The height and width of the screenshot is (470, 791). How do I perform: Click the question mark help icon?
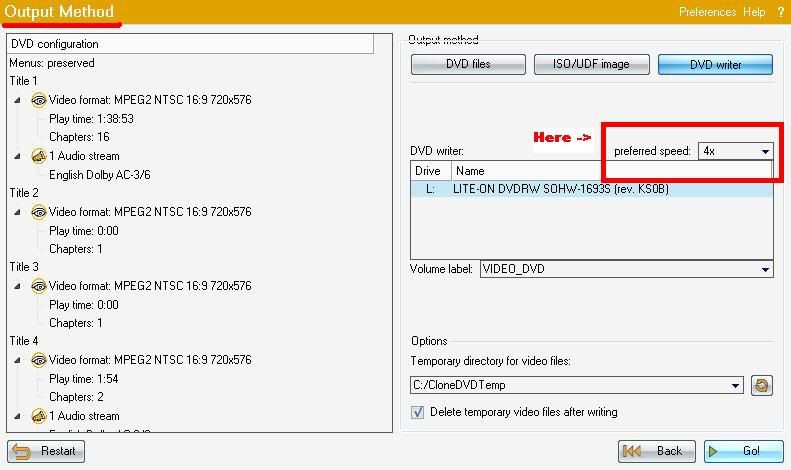[x=779, y=12]
